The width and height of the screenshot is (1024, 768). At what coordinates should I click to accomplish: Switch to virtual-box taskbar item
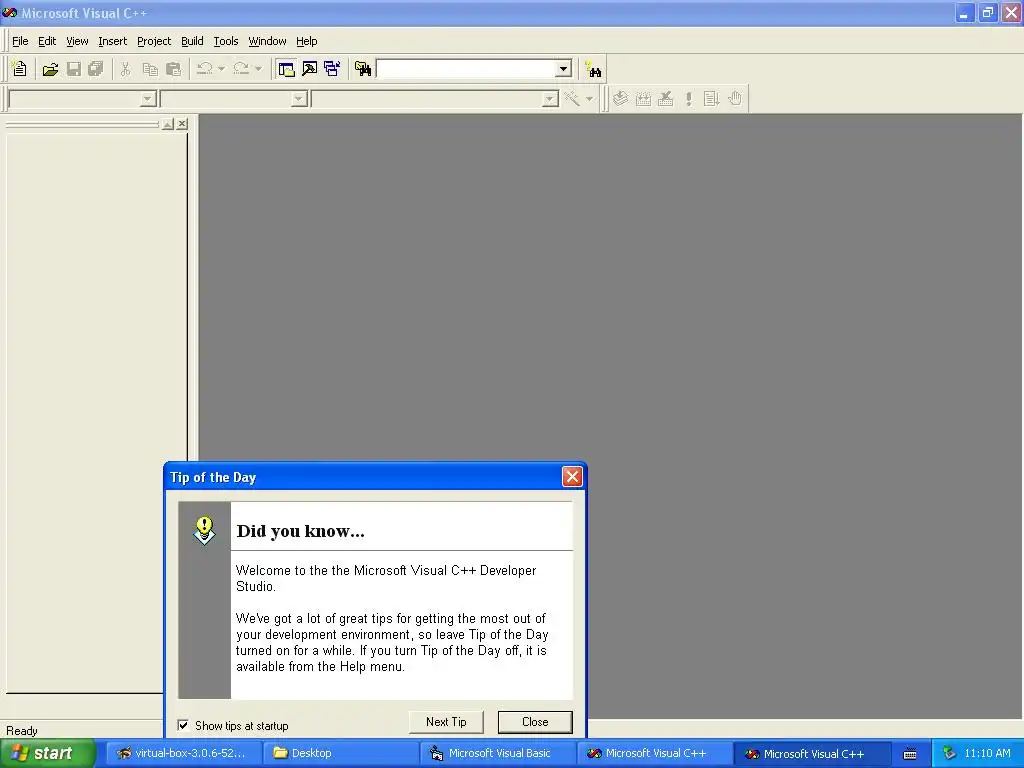[183, 753]
